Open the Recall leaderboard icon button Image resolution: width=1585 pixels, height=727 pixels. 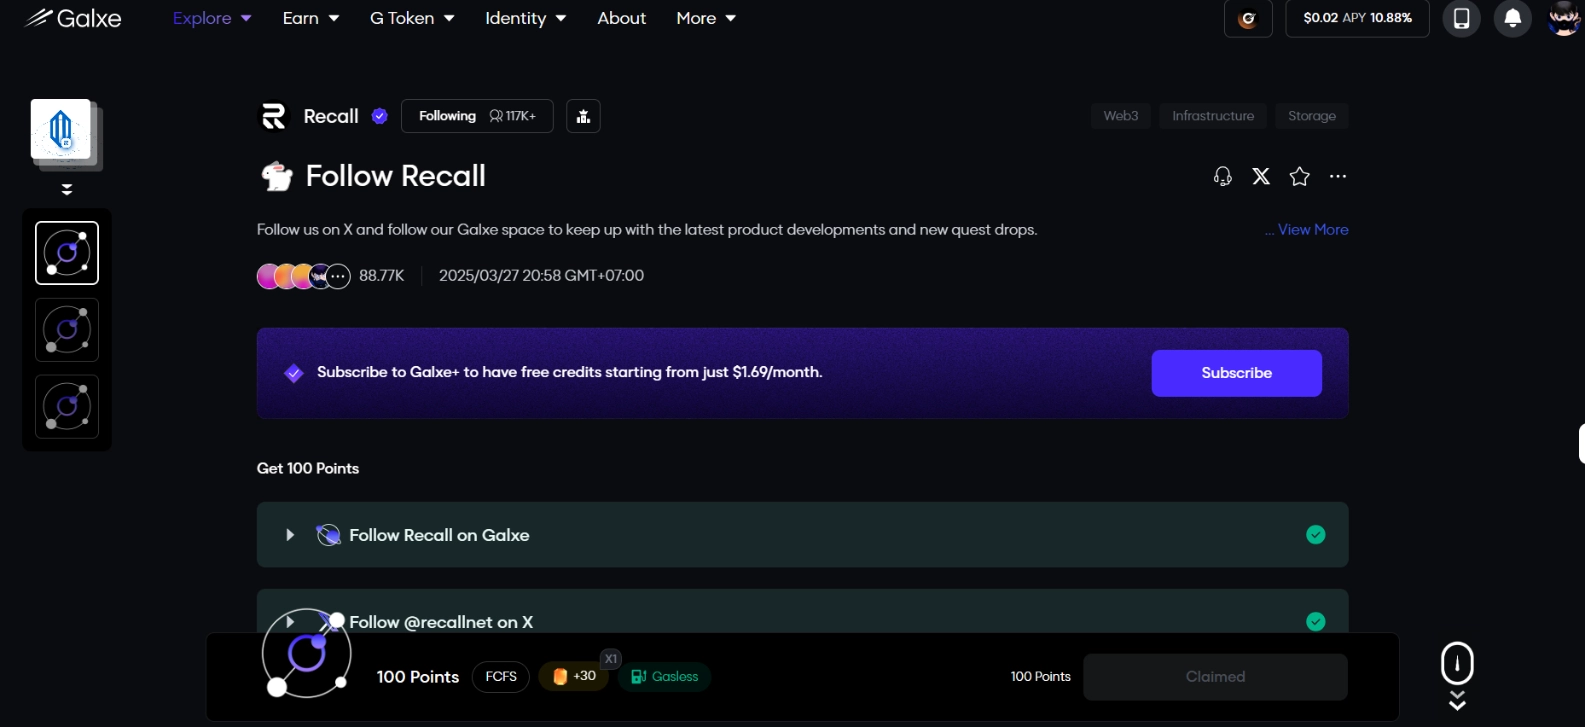(583, 116)
